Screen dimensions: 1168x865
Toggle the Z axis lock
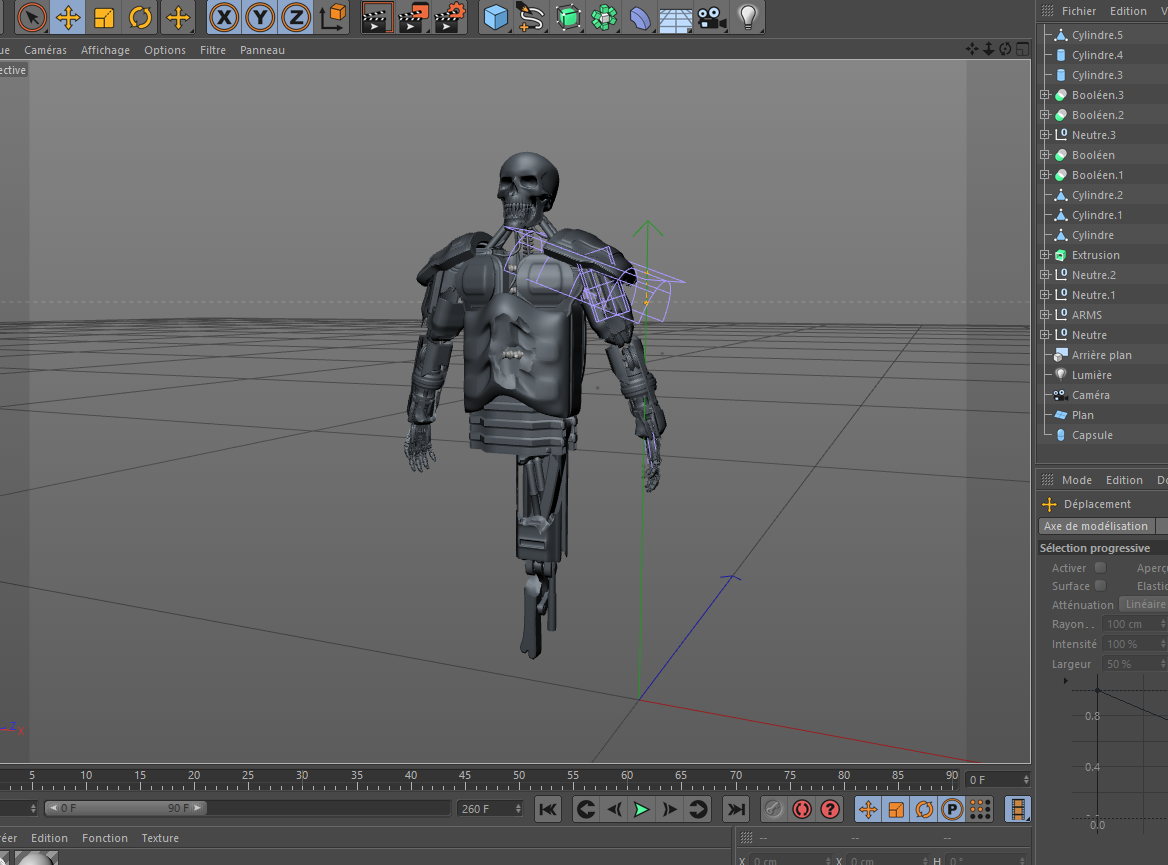[296, 17]
